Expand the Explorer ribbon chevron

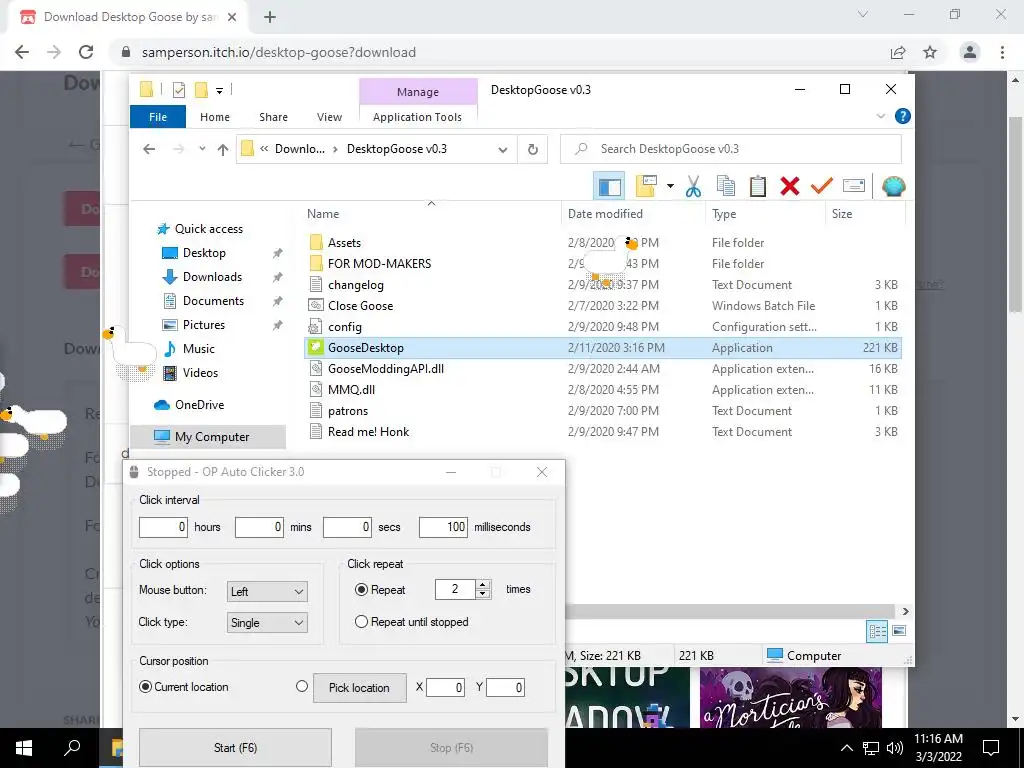(x=880, y=116)
